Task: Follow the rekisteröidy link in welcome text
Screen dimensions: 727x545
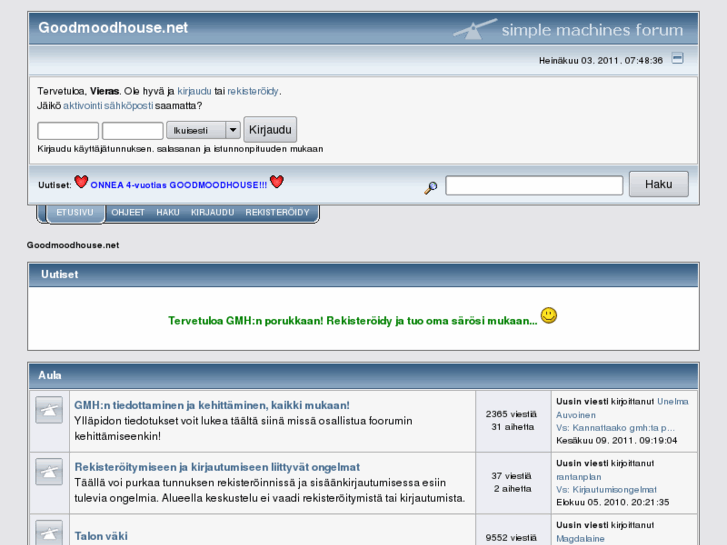Action: [253, 91]
